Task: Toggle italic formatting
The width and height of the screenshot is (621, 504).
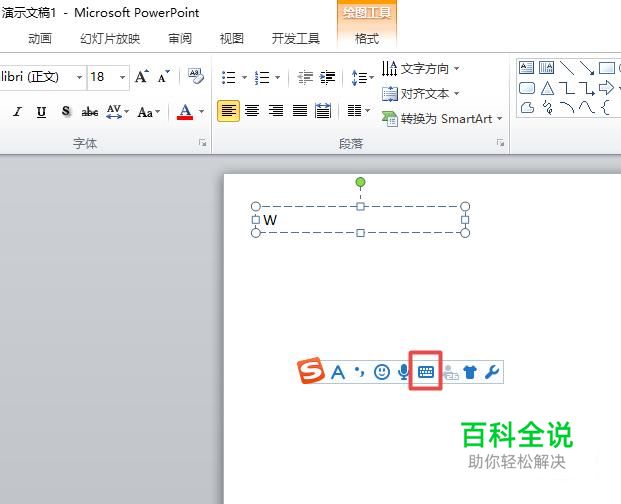Action: click(17, 112)
